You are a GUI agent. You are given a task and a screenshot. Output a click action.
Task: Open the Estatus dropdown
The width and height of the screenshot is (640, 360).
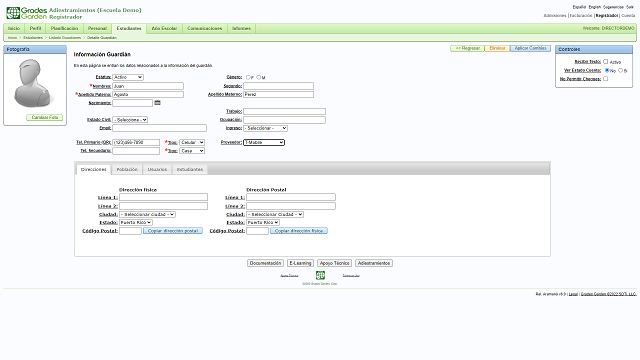(128, 77)
